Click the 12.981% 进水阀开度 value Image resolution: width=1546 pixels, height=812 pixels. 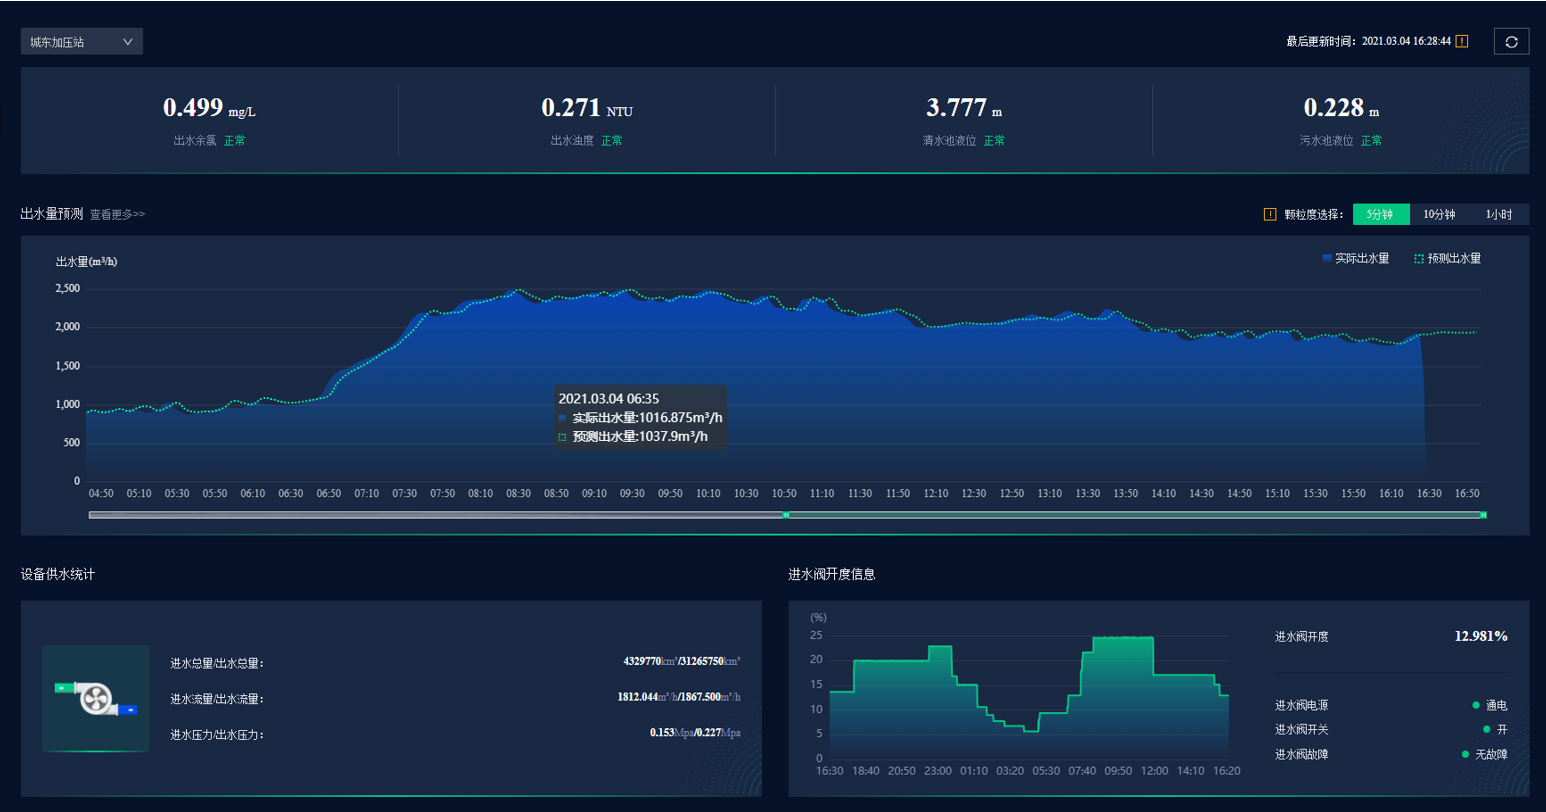click(x=1480, y=636)
